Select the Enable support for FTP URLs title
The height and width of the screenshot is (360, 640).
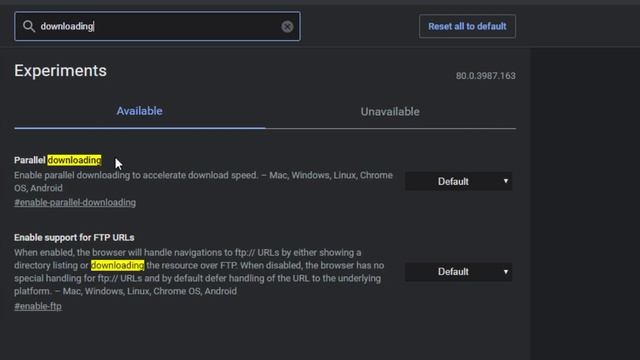pyautogui.click(x=74, y=238)
